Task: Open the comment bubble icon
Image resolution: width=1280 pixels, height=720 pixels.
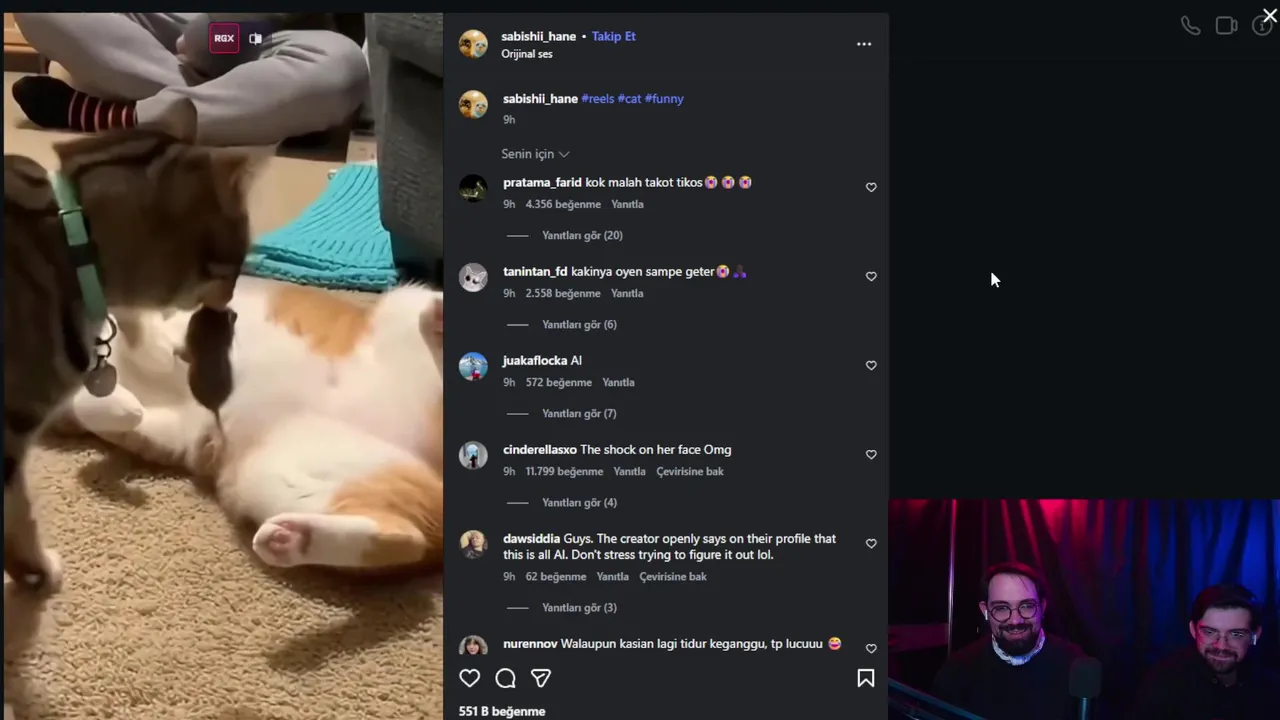Action: pos(505,678)
